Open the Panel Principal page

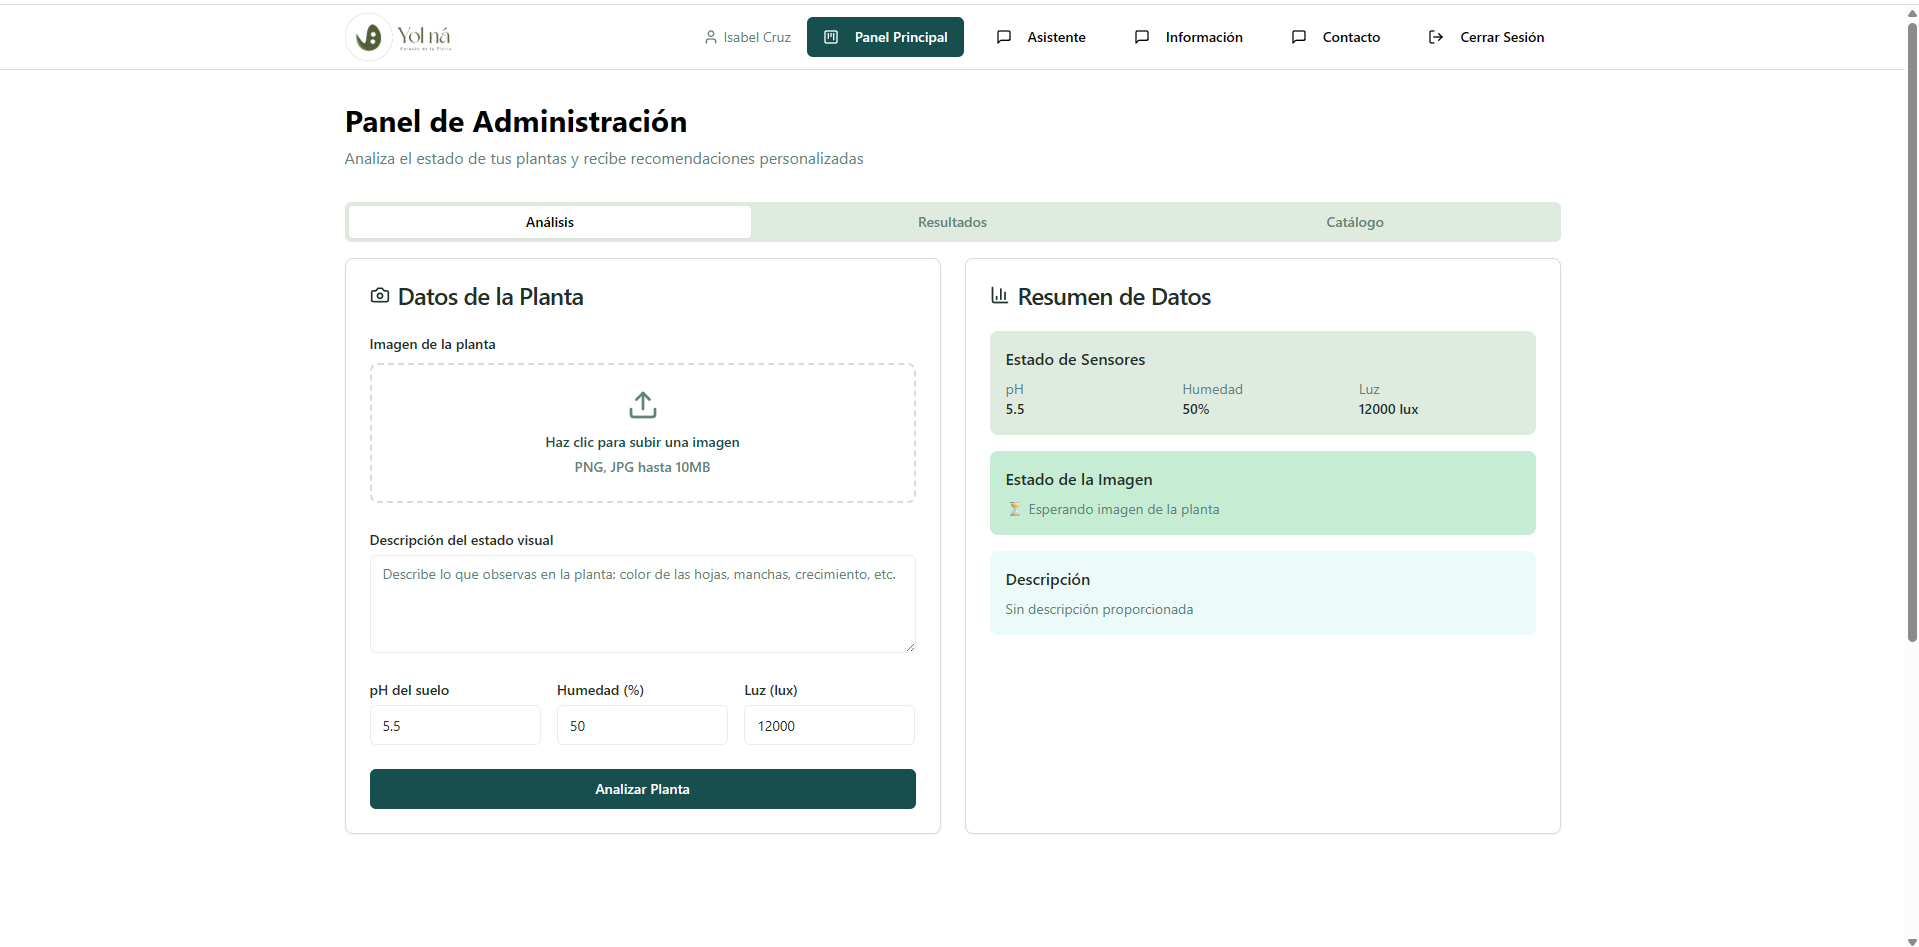pos(885,37)
